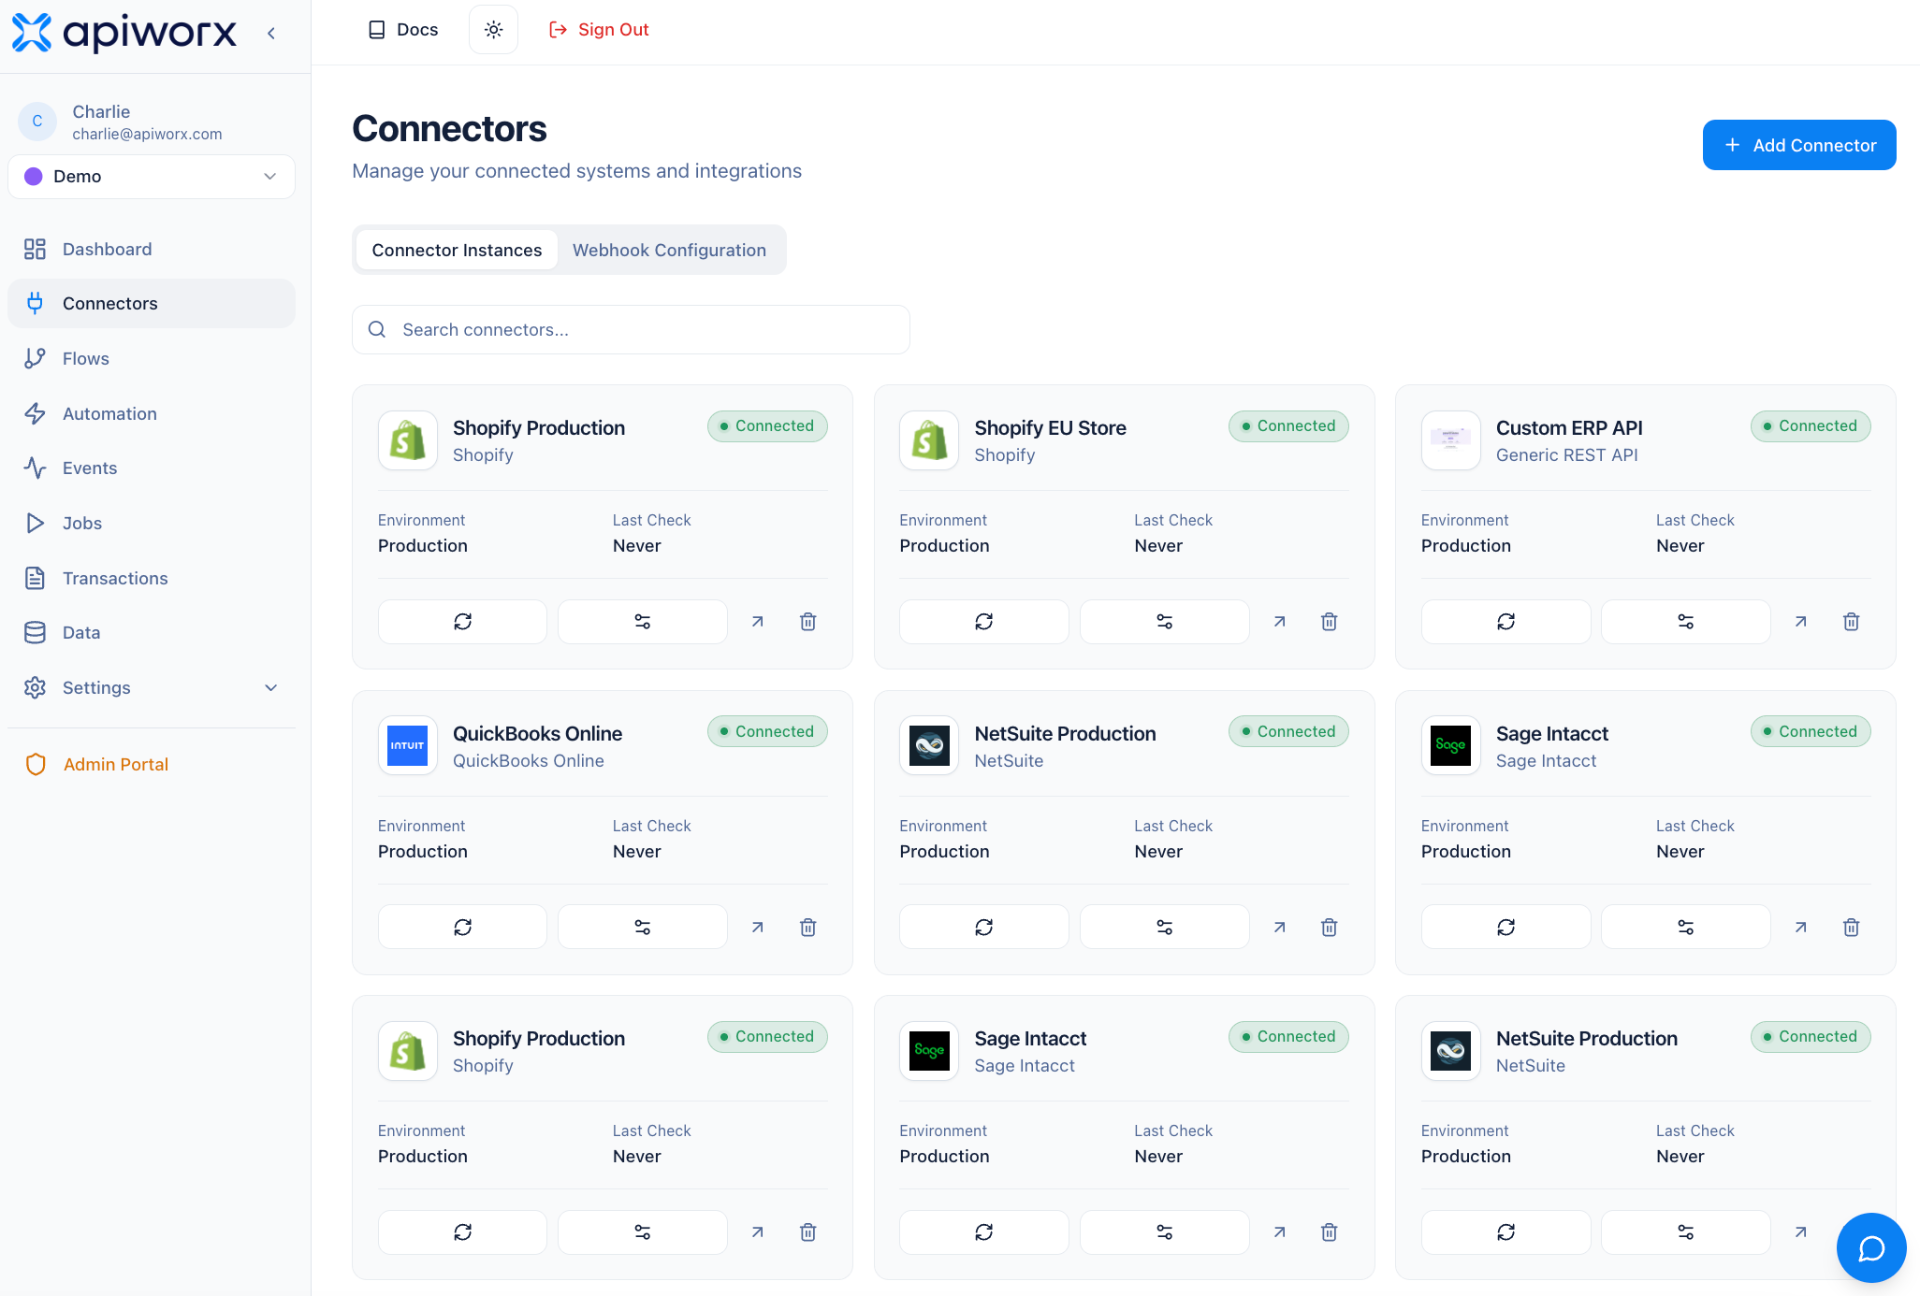Open NetSuite Production connector in new view
1920x1296 pixels.
[x=1279, y=928]
